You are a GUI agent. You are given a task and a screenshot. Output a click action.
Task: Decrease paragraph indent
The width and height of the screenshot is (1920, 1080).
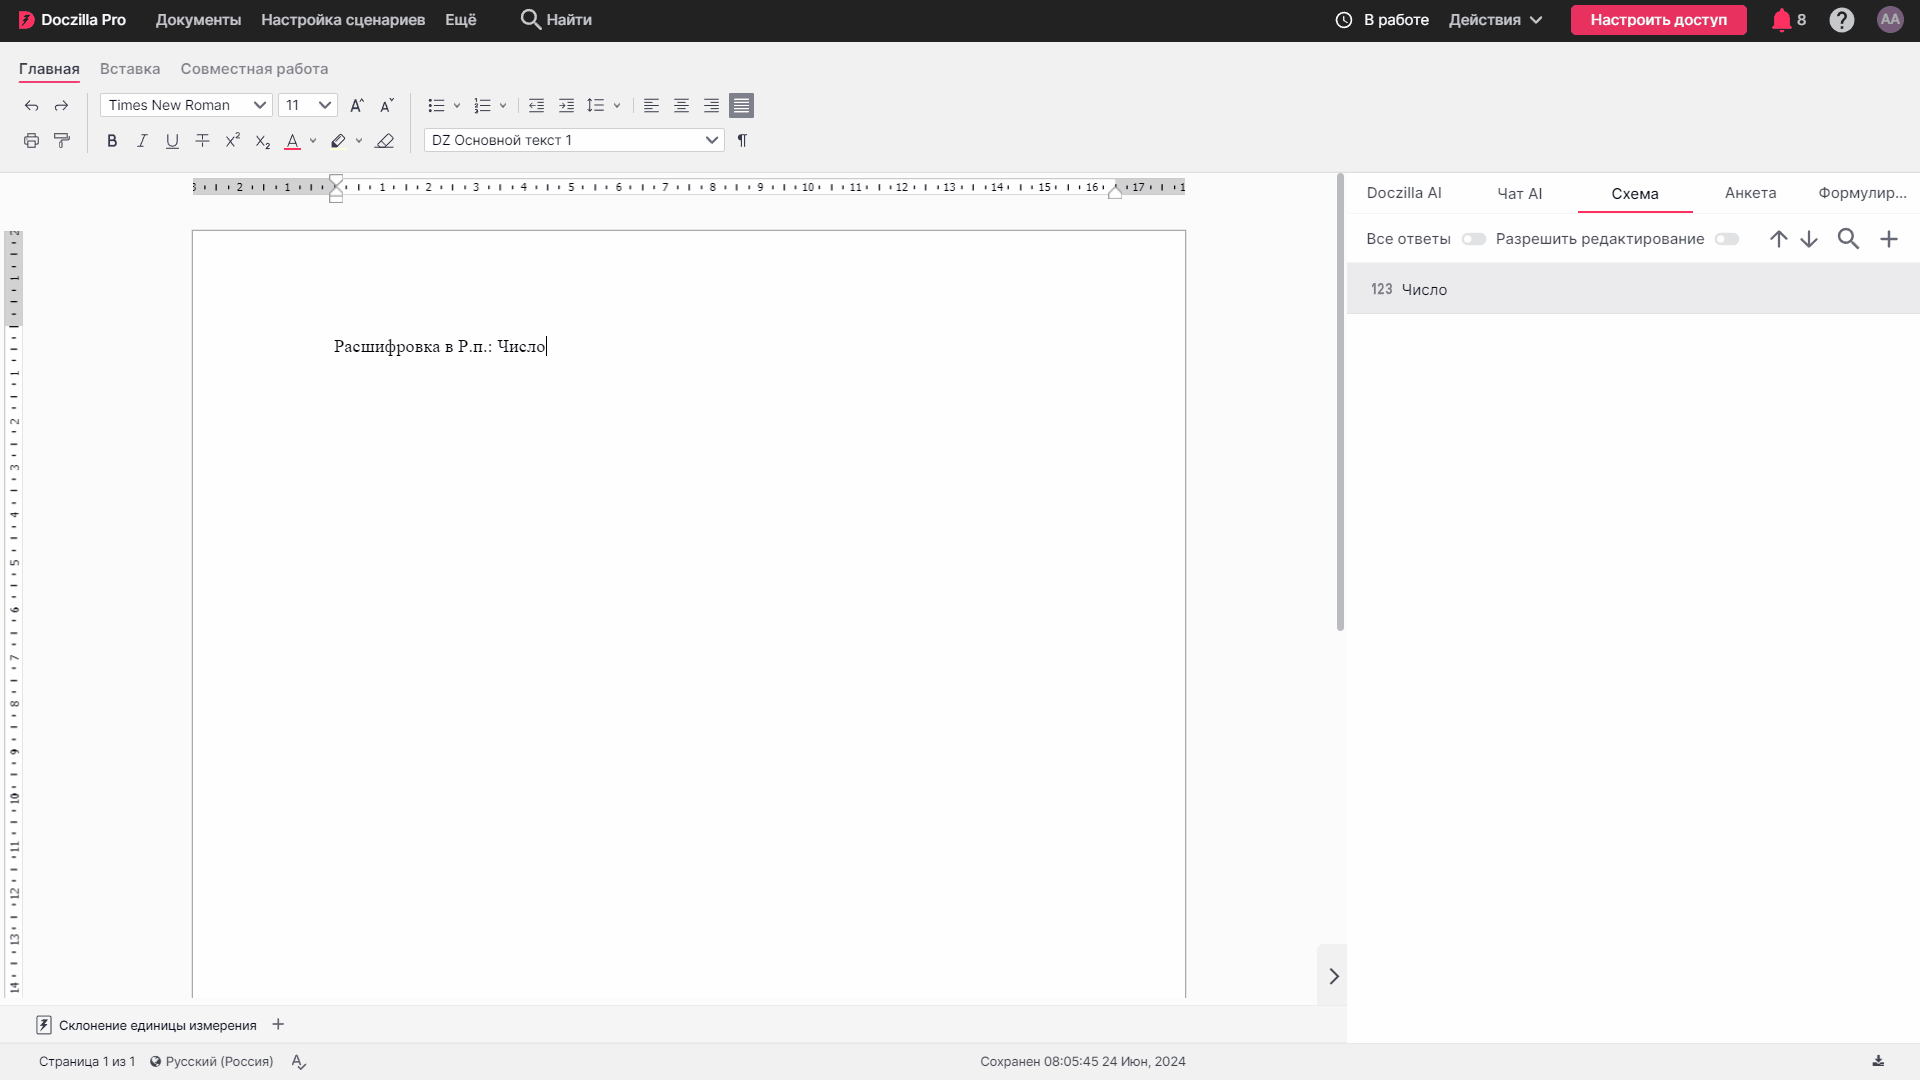tap(536, 106)
